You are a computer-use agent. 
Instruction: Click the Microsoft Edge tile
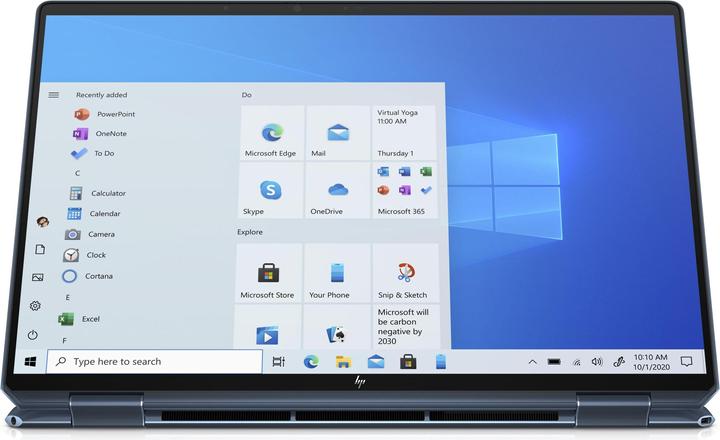click(272, 133)
